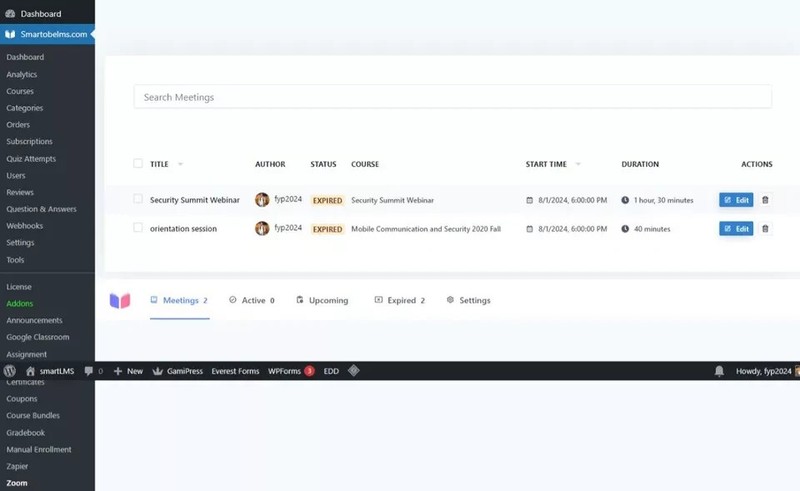Edit the orientation session meeting
This screenshot has height=491, width=800.
tap(736, 229)
